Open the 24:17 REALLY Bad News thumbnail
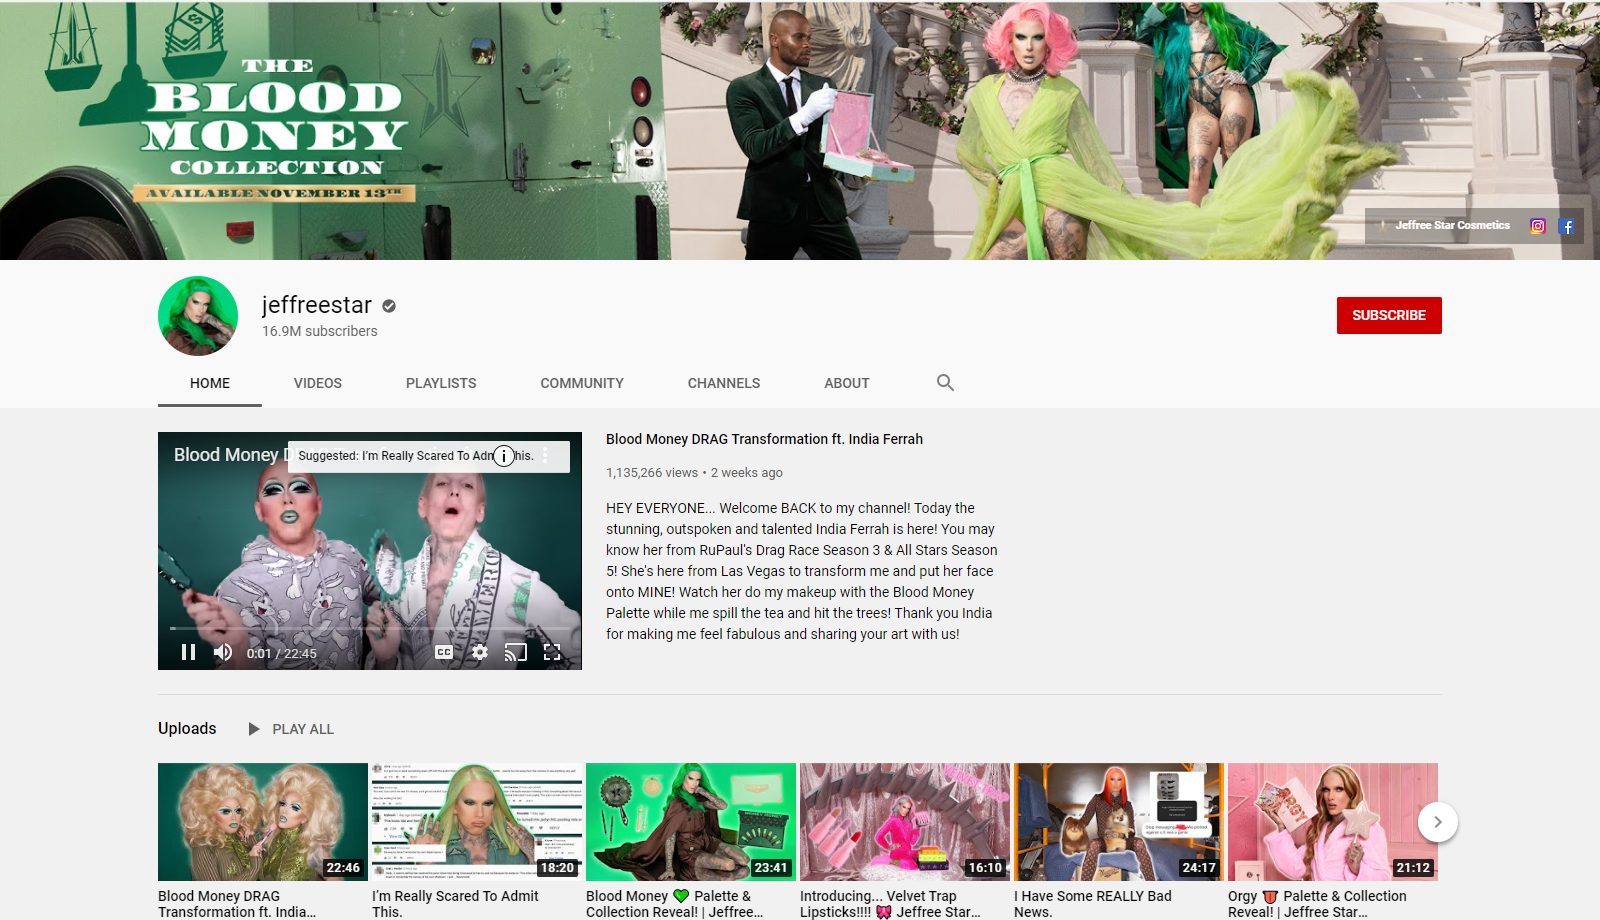The image size is (1600, 920). coord(1119,822)
